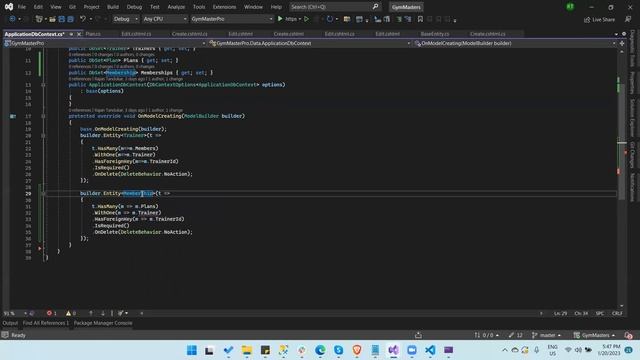Open the https launch profile dropdown arrow
The height and width of the screenshot is (360, 640).
(x=300, y=19)
